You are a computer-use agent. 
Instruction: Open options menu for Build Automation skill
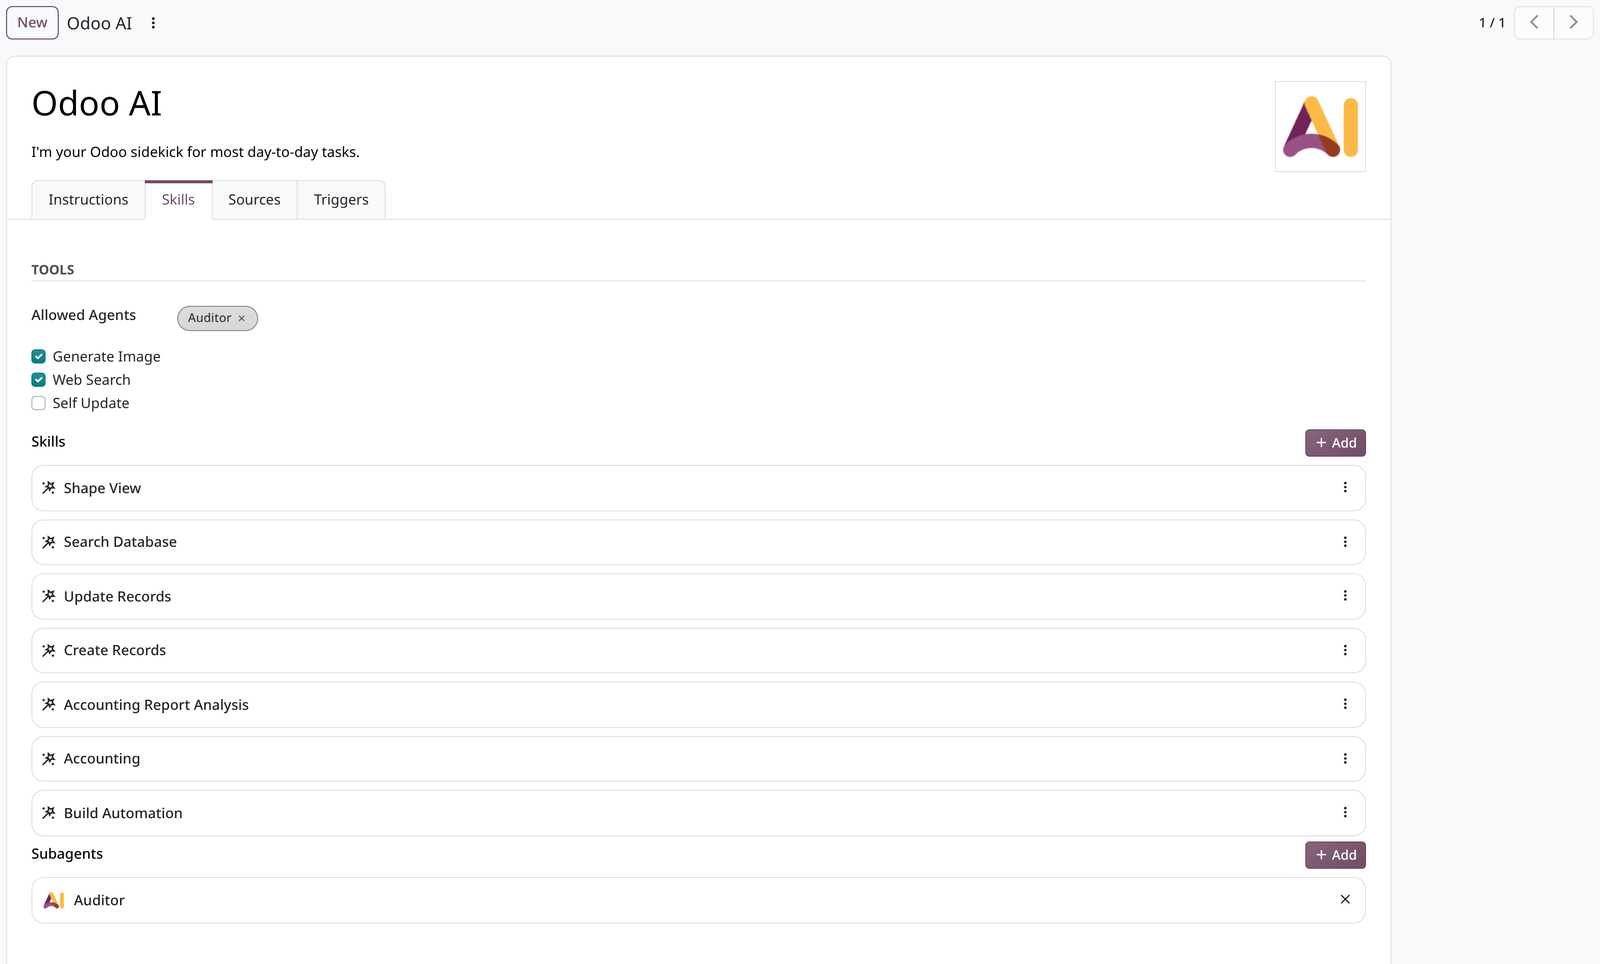click(1345, 813)
